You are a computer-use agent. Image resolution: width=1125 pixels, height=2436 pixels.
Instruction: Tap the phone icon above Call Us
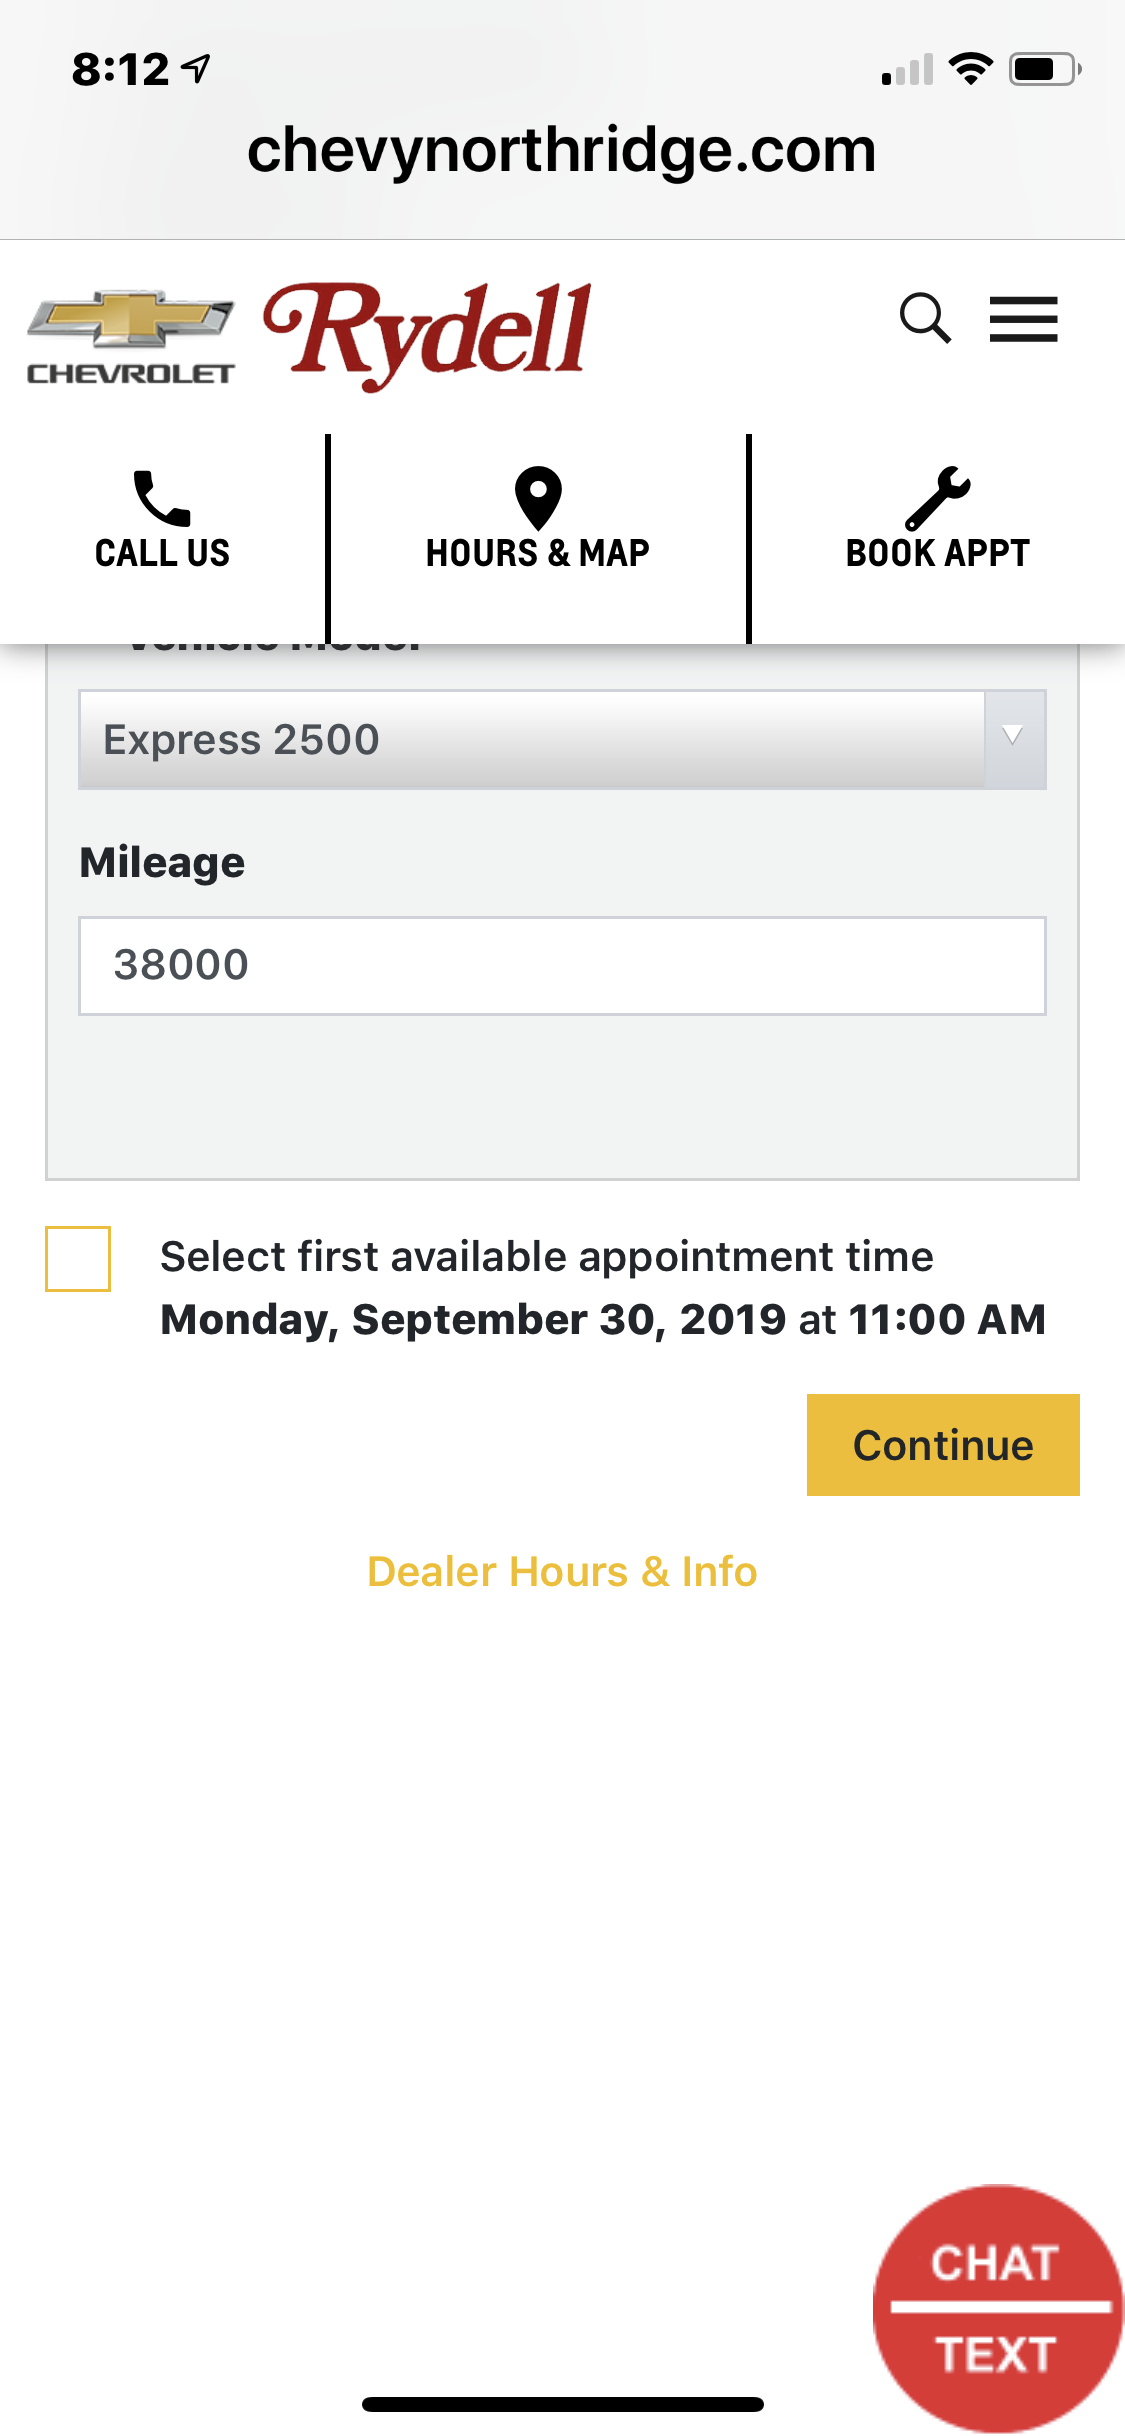161,497
